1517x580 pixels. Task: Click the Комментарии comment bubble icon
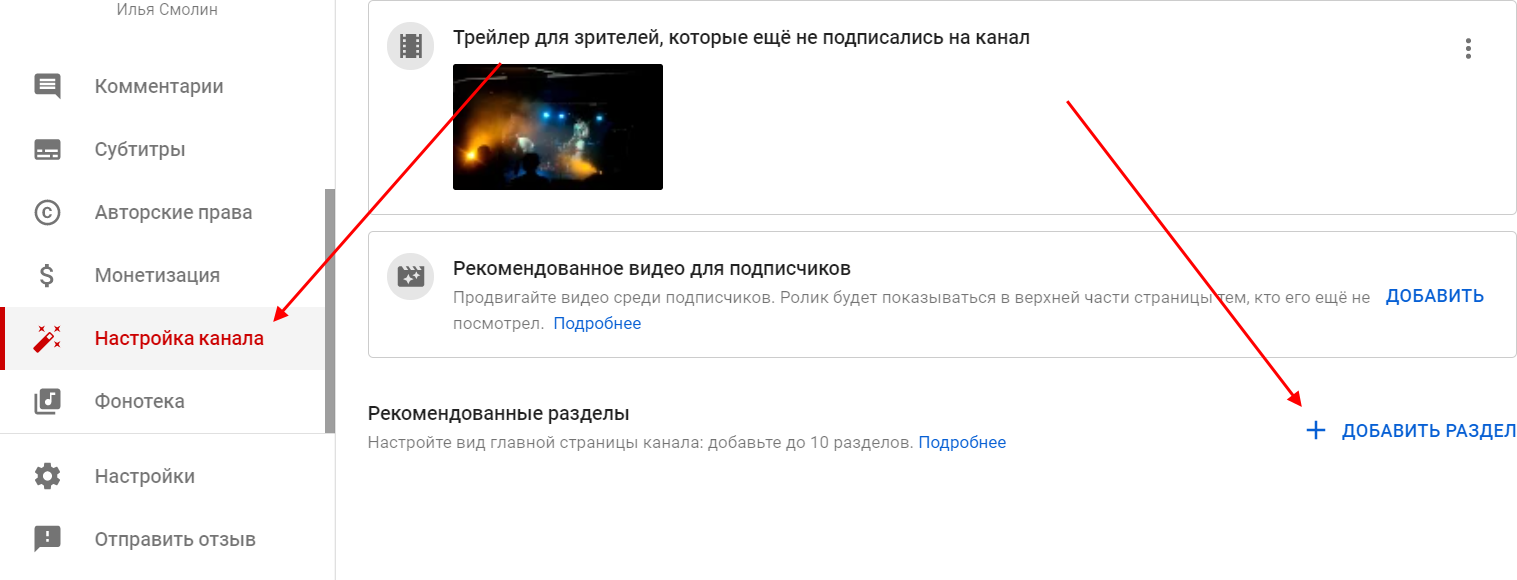47,86
